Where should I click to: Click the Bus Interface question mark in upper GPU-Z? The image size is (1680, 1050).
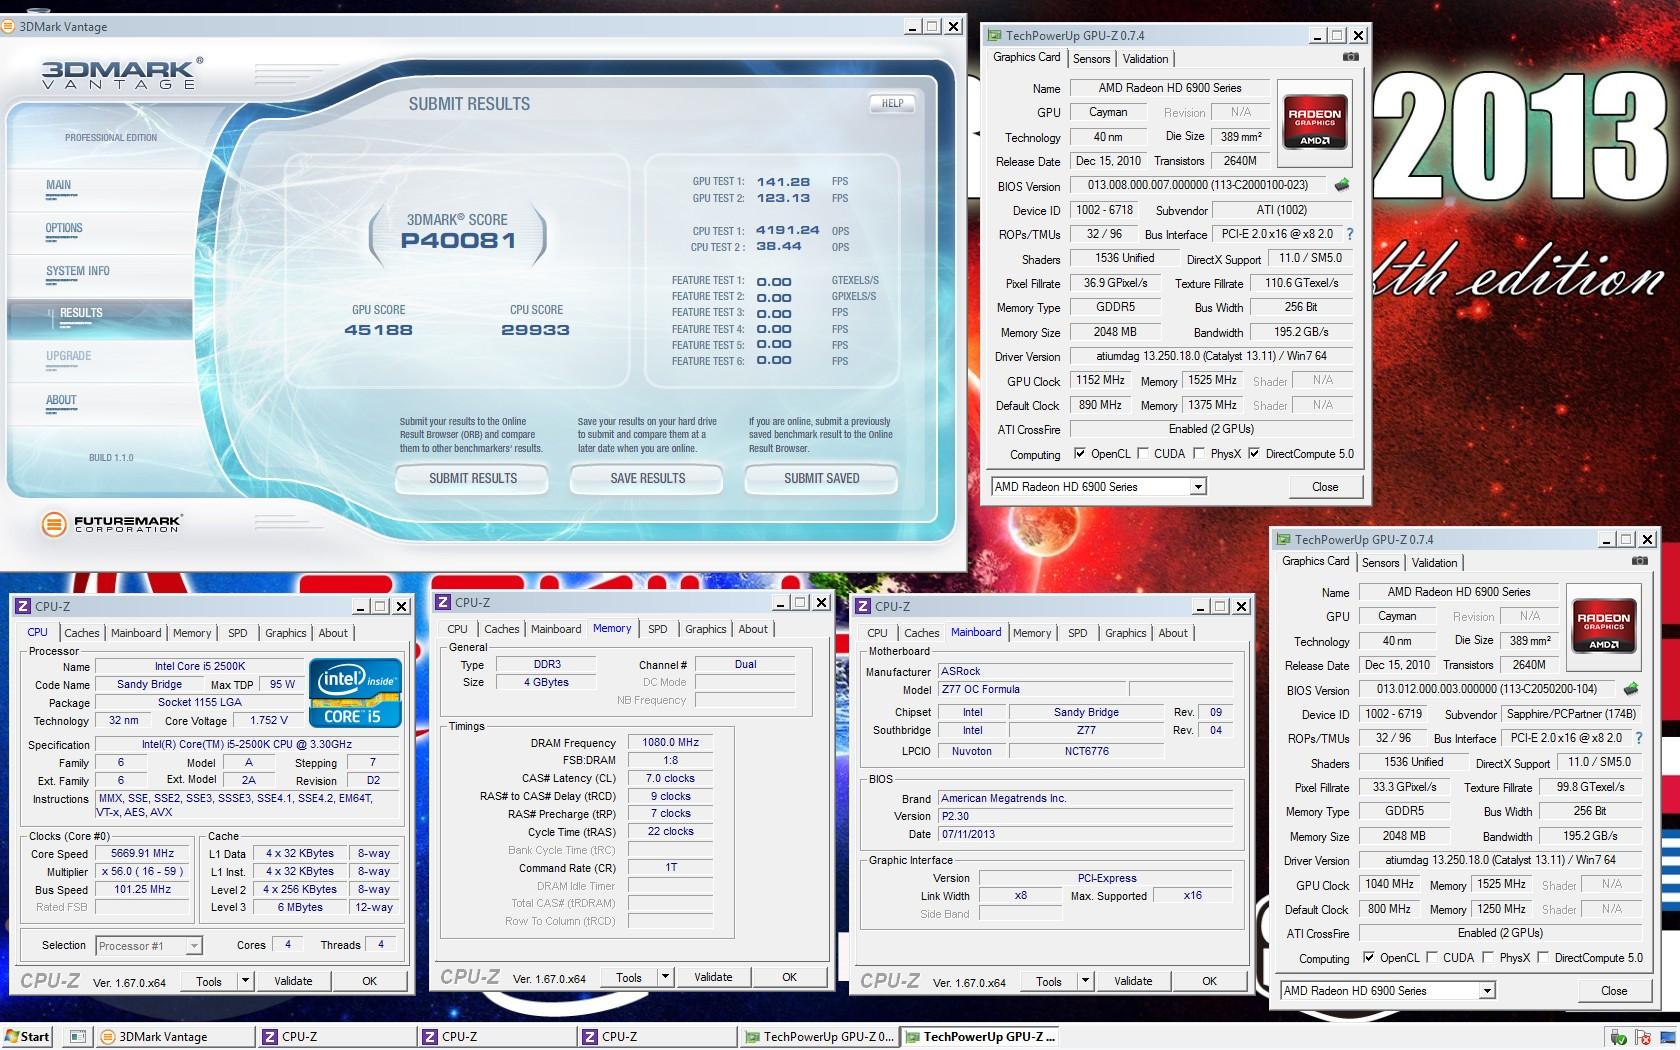point(1349,234)
